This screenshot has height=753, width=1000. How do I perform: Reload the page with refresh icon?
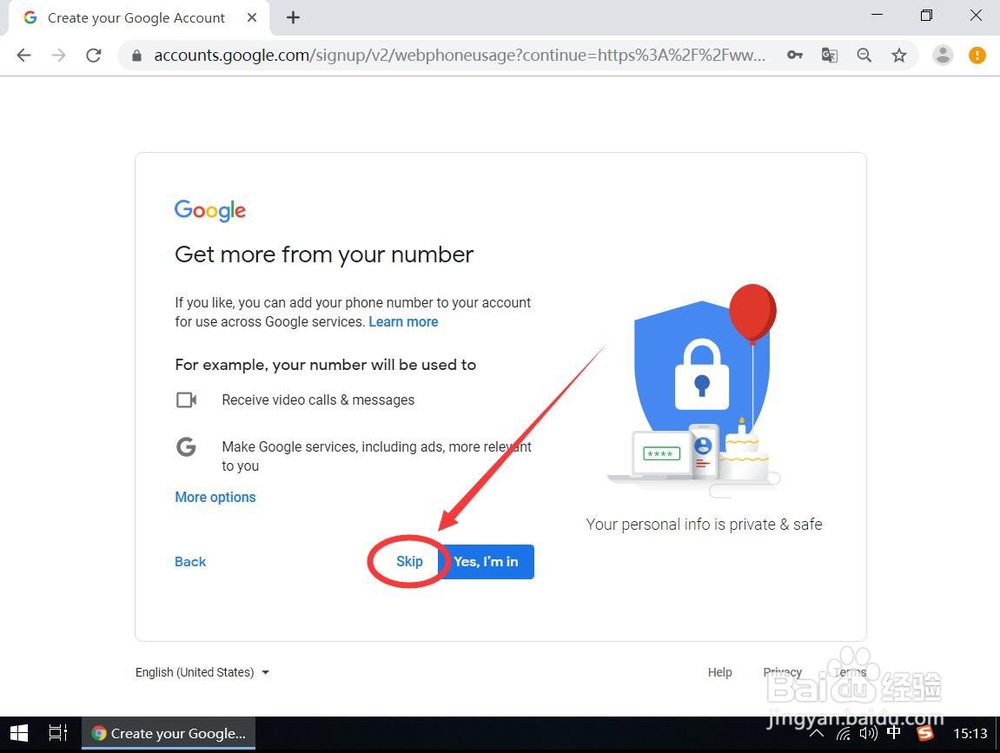click(x=94, y=55)
